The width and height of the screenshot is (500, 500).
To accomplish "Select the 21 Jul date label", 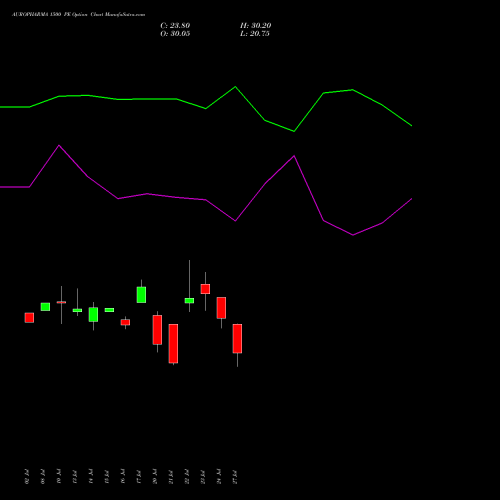I will point(171,477).
